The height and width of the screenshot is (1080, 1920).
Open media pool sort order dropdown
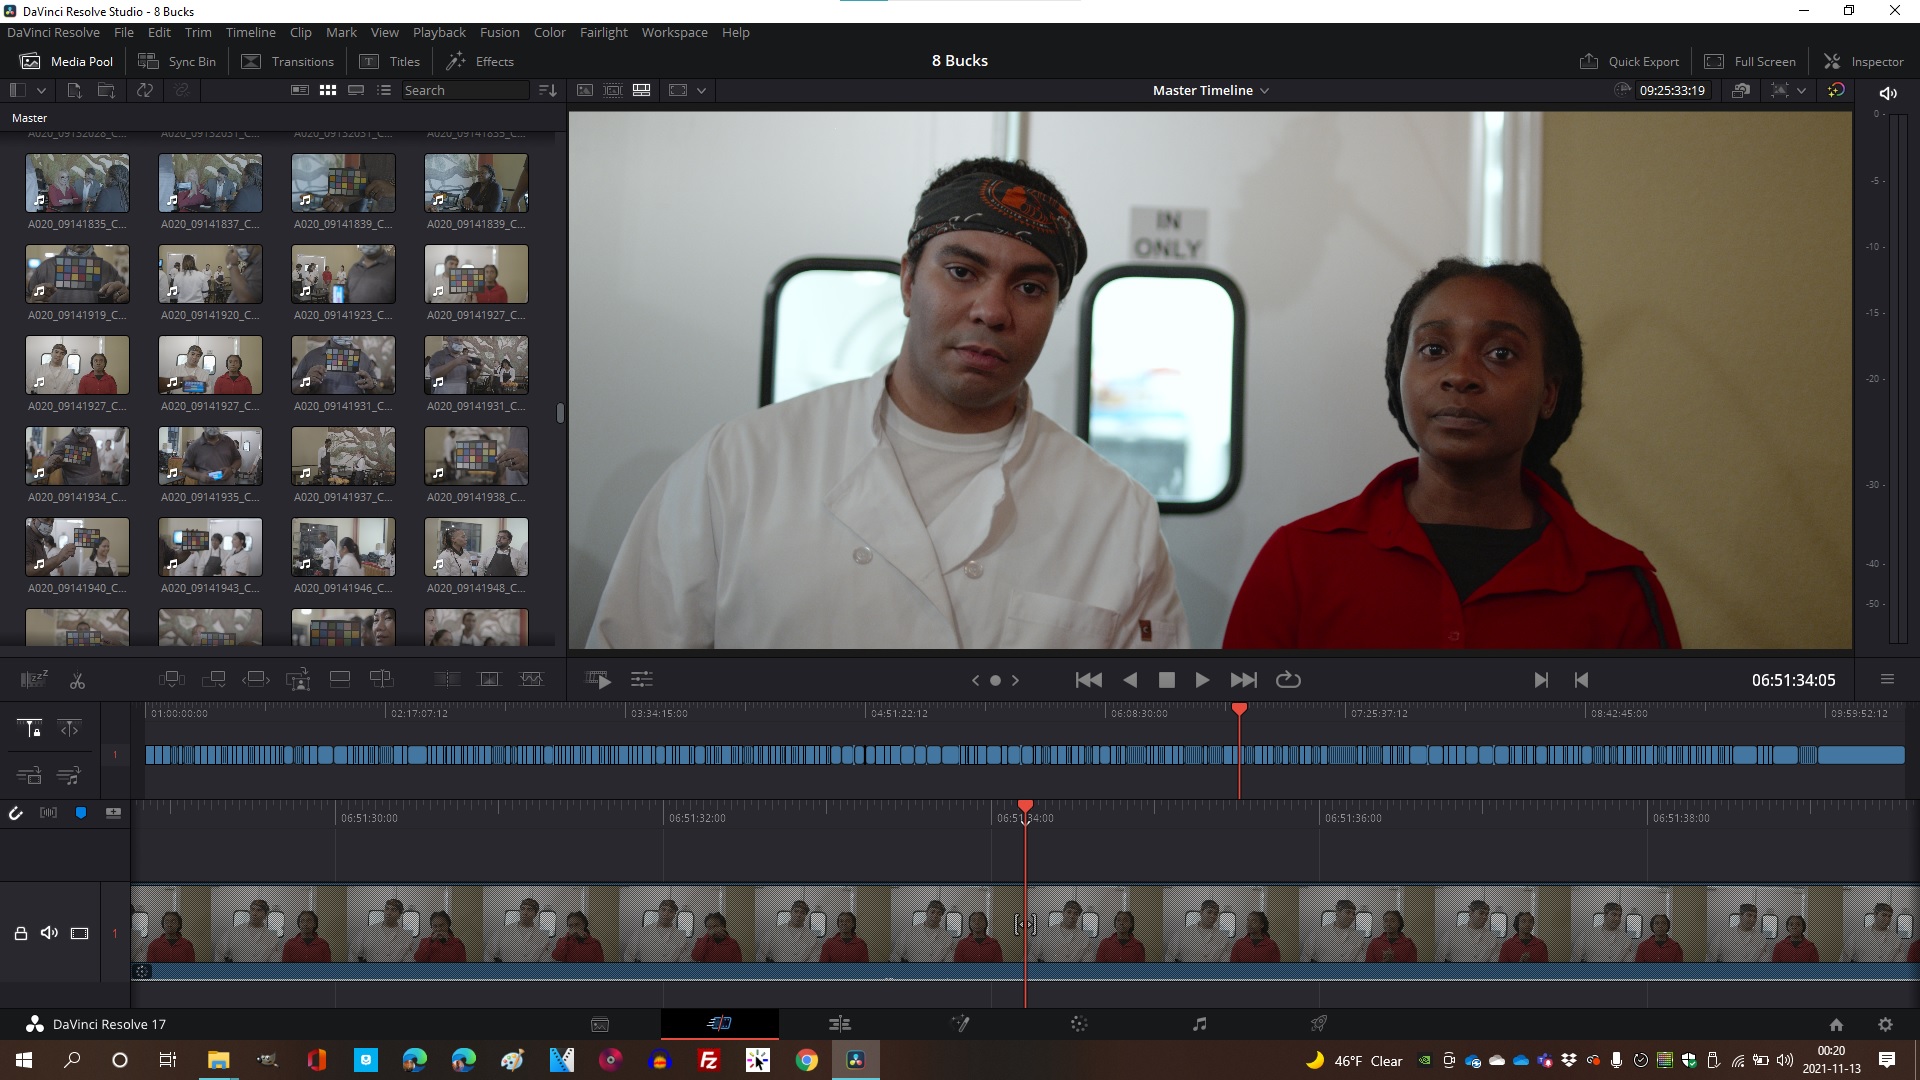547,90
